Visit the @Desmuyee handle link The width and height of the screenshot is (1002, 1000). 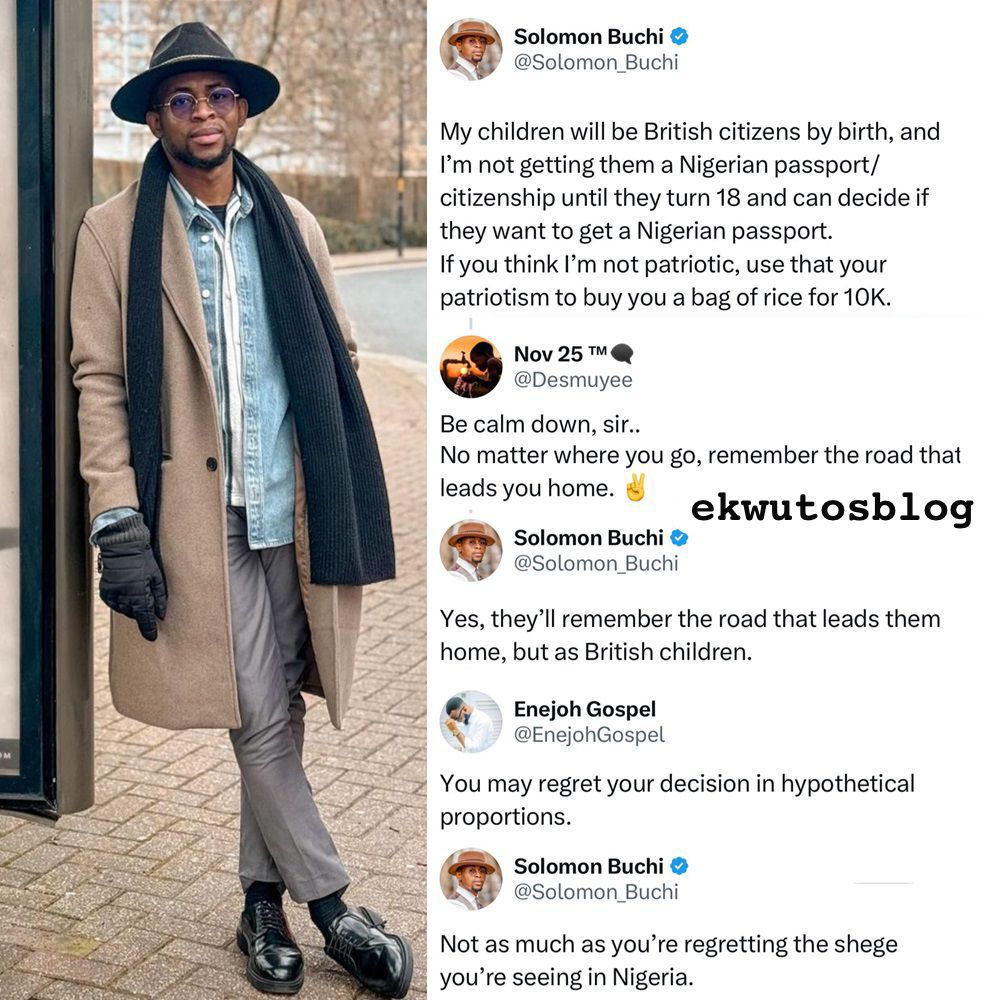click(573, 380)
